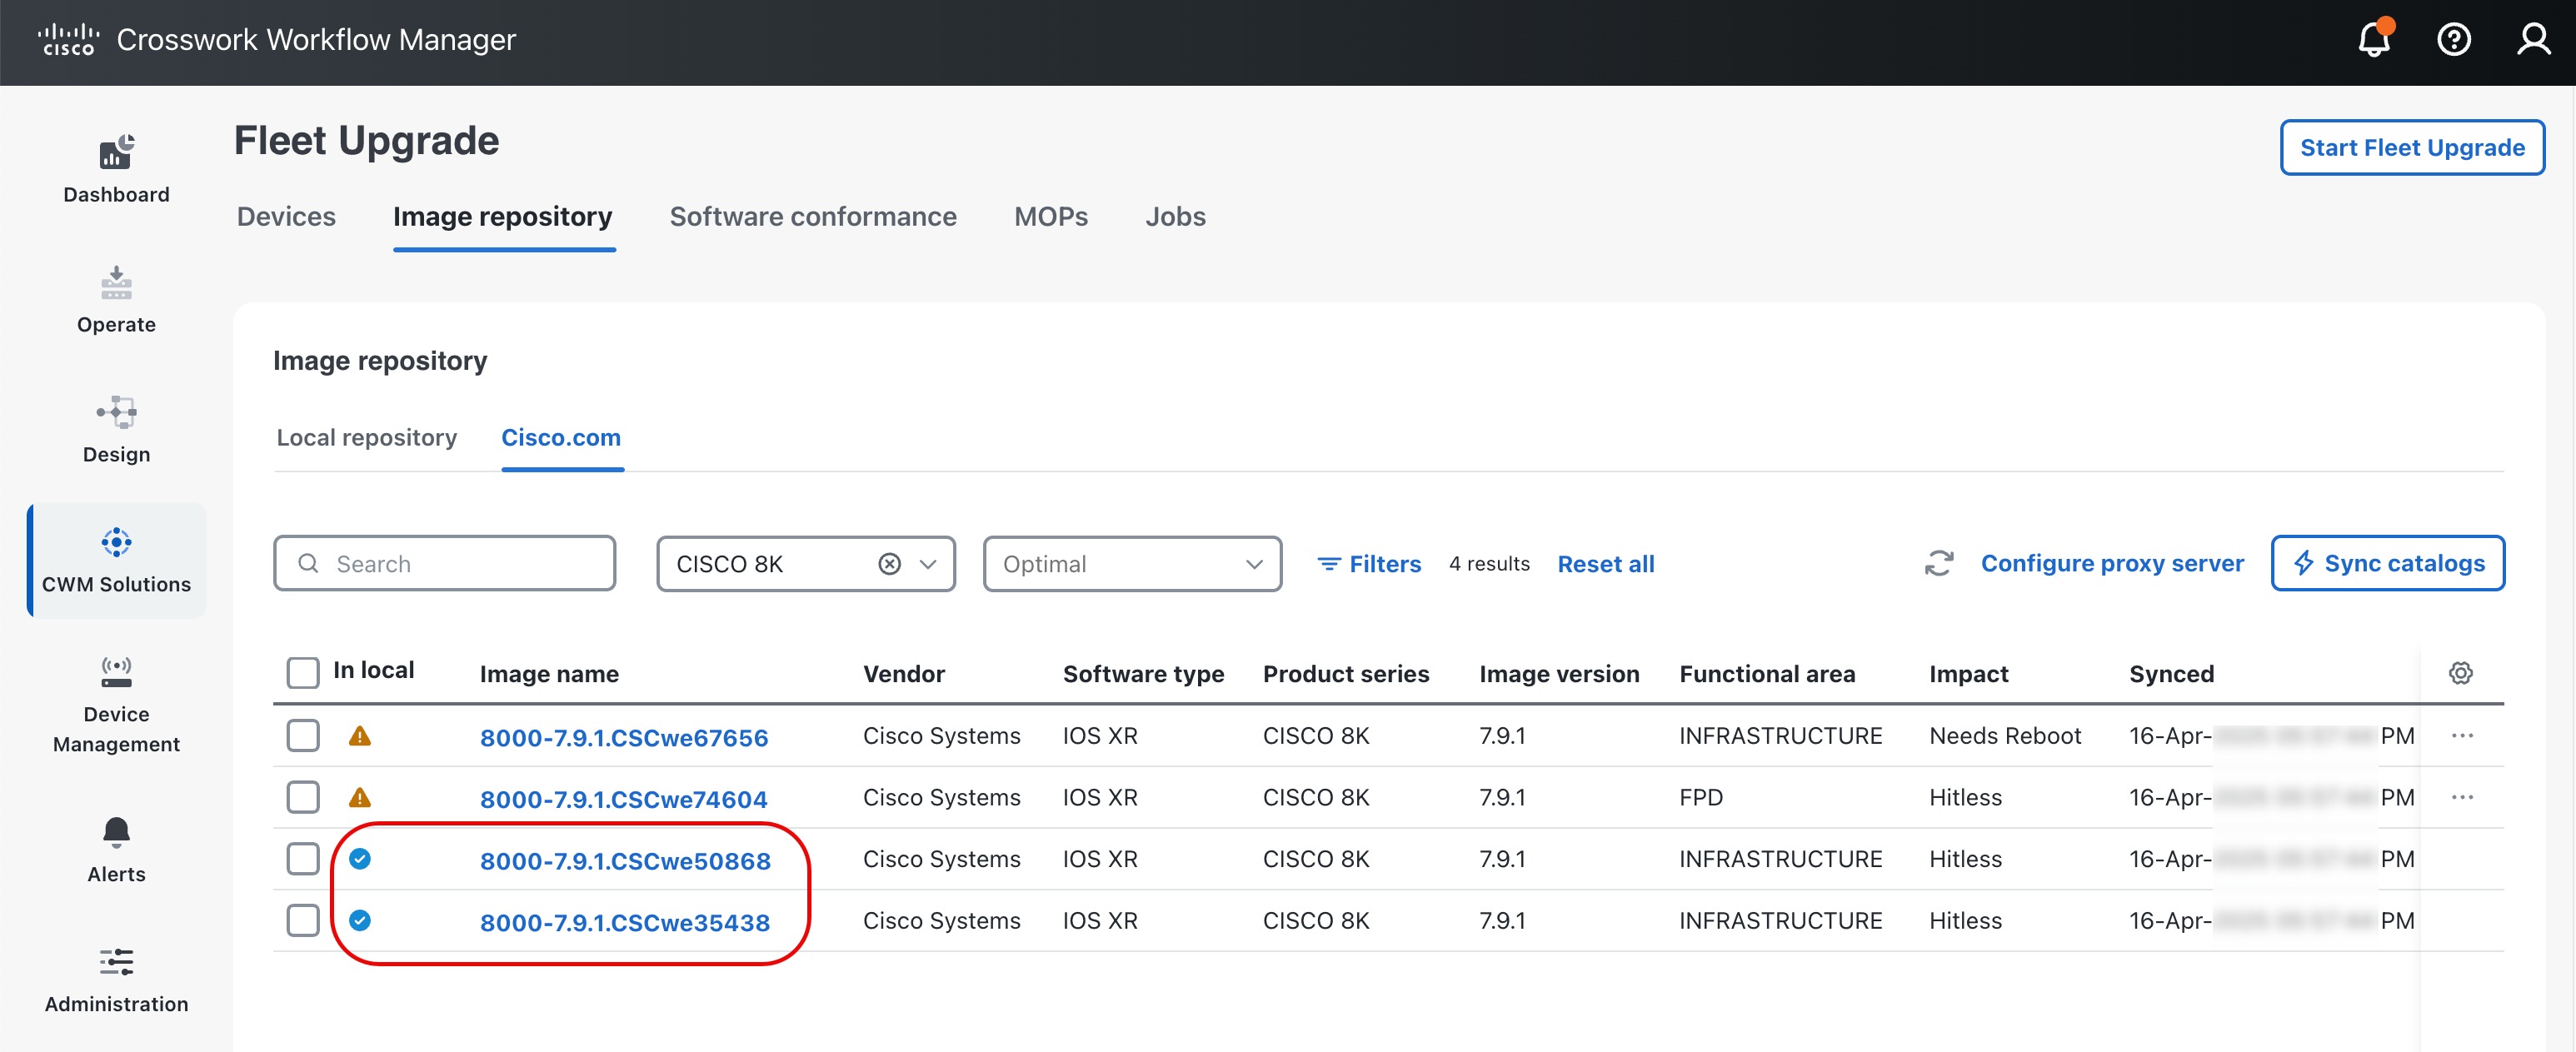Image resolution: width=2576 pixels, height=1052 pixels.
Task: Open the notifications bell
Action: coord(2374,39)
